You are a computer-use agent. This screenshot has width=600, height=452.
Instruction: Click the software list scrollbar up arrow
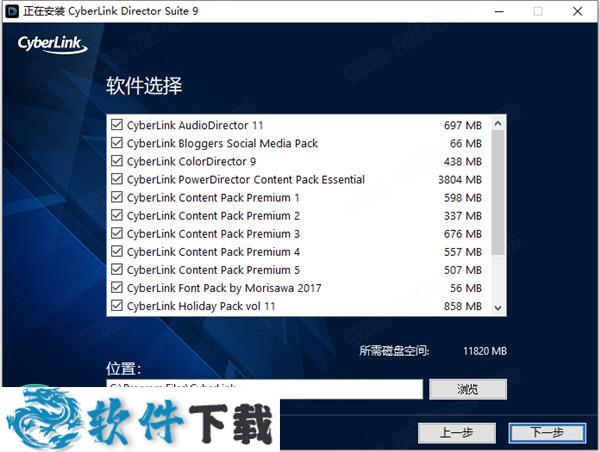[498, 121]
